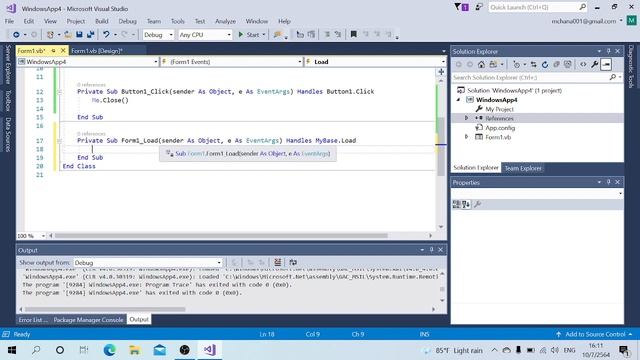This screenshot has width=640, height=360.
Task: Open the Load member dropdown
Action: (x=375, y=62)
